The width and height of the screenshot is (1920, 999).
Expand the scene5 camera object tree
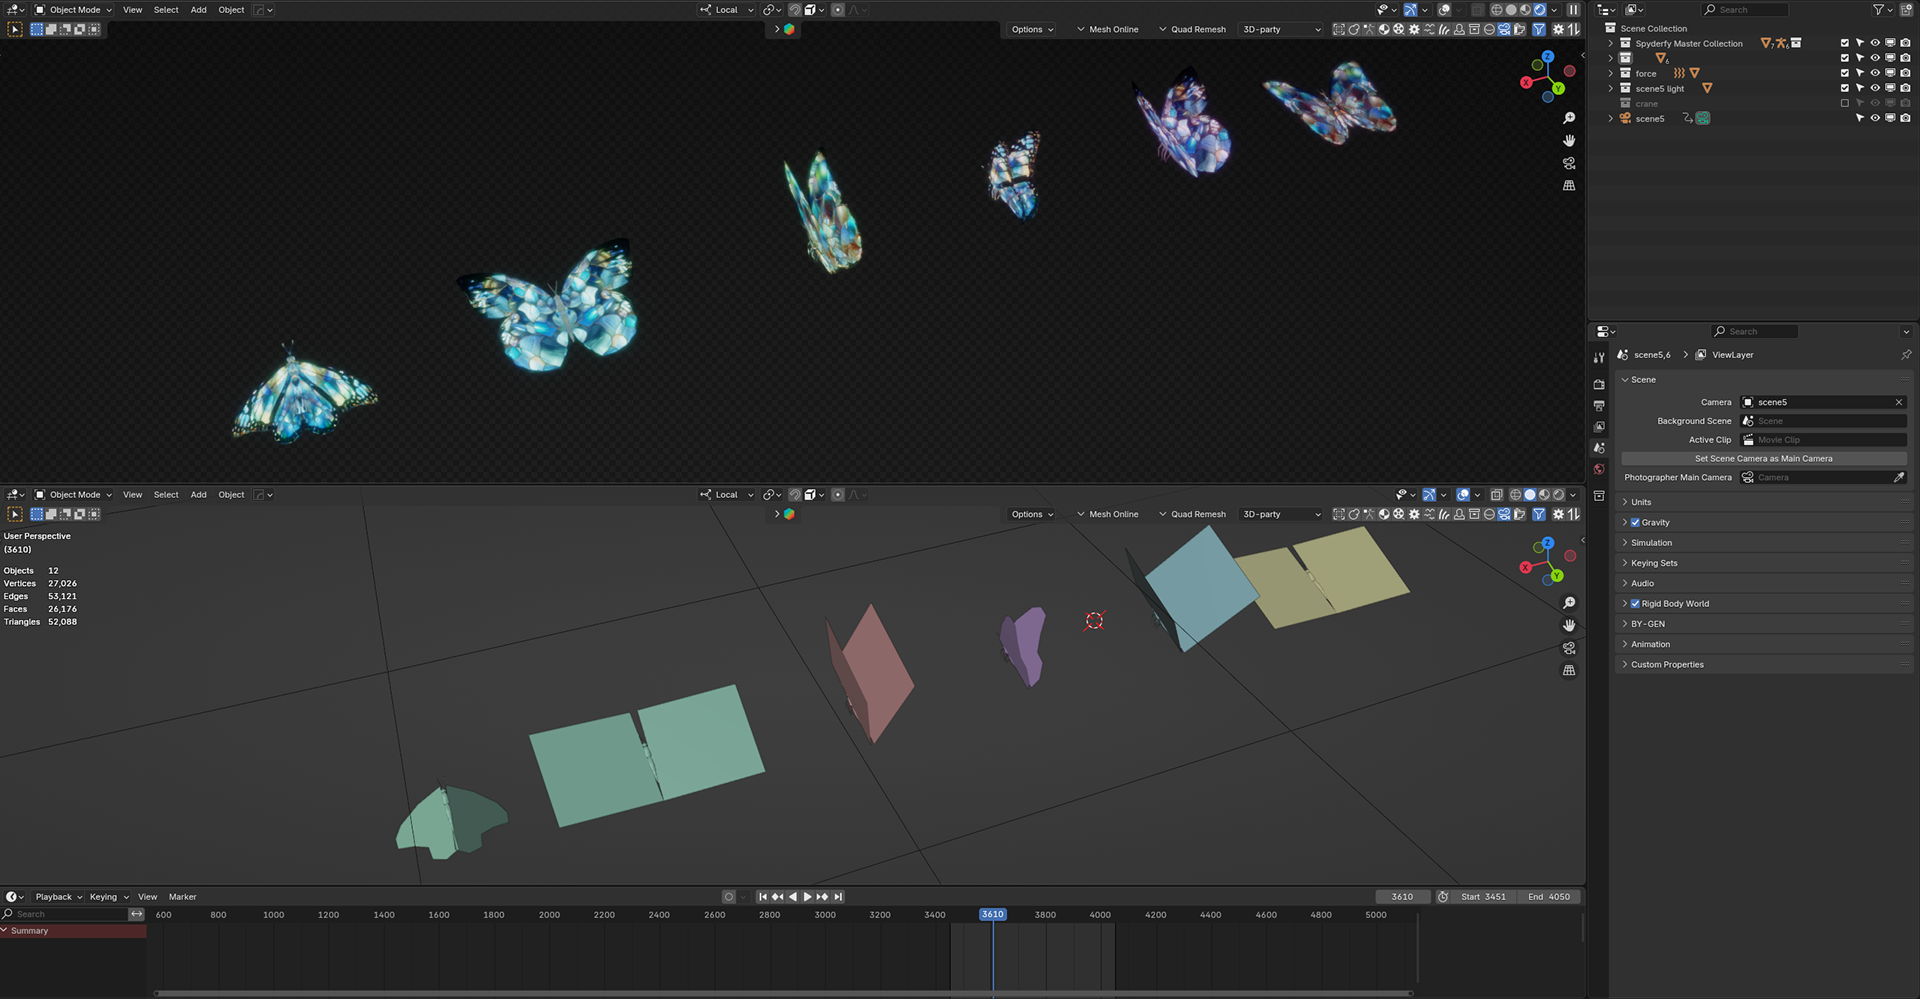1610,119
